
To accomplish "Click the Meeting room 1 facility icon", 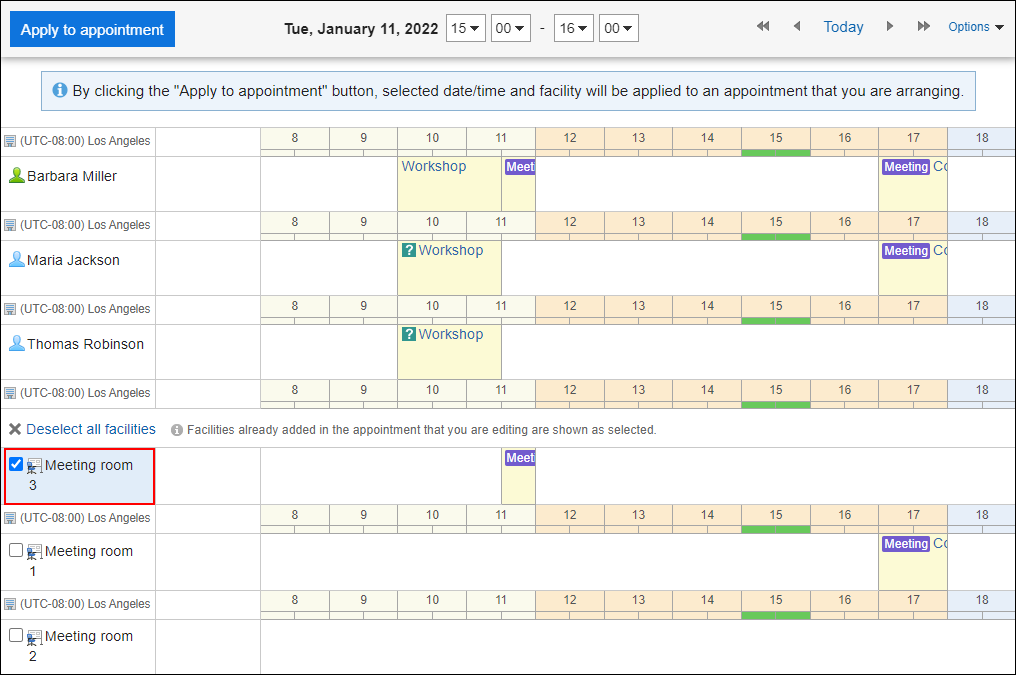I will click(x=34, y=552).
